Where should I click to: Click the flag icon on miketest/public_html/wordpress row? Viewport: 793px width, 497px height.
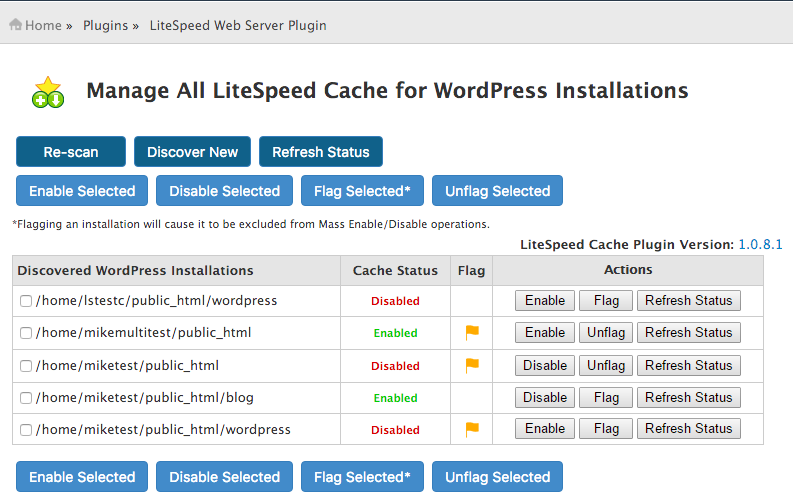click(x=472, y=429)
